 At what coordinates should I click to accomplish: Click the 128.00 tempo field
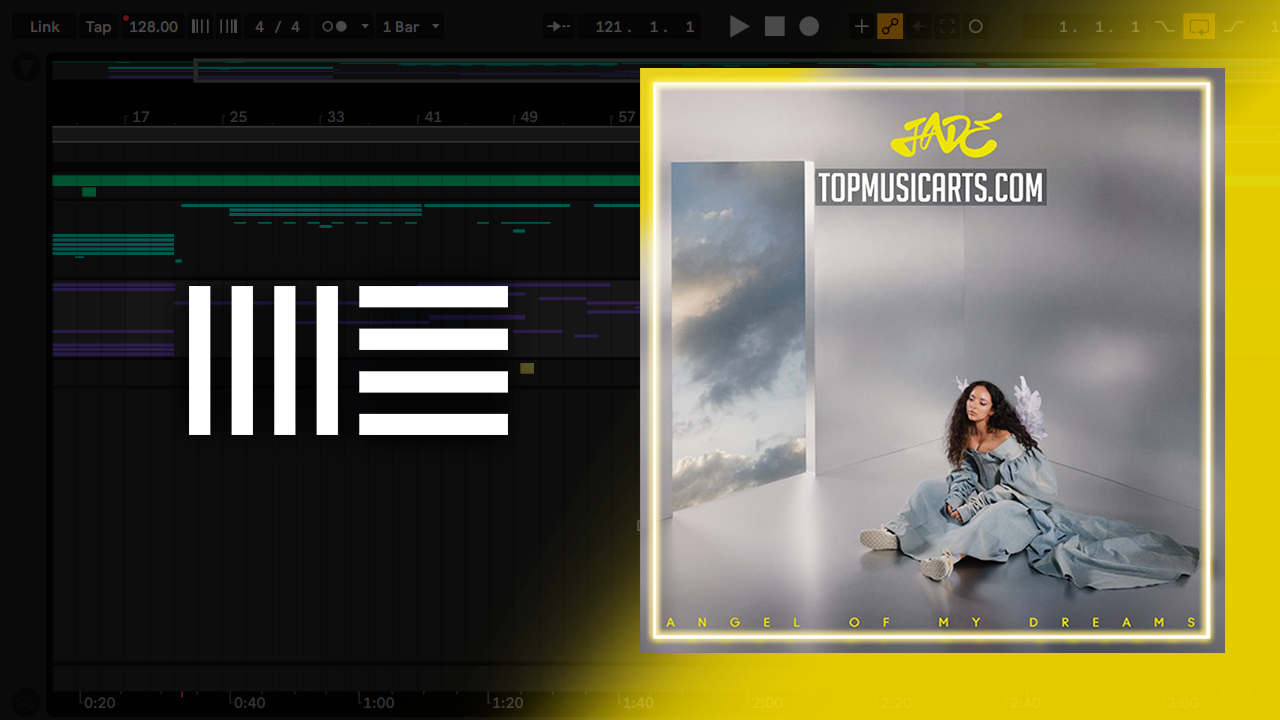(x=153, y=27)
